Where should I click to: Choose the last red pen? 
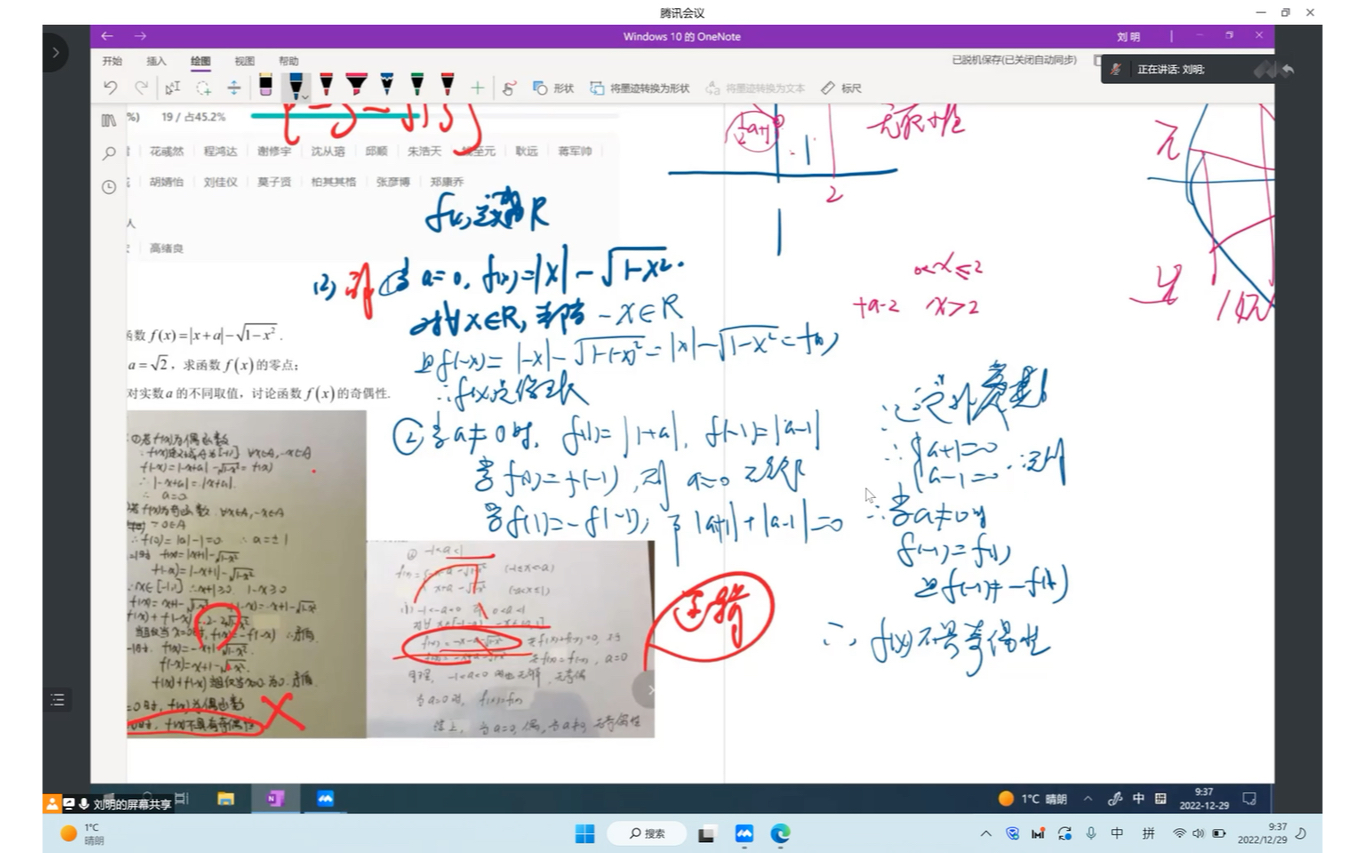[447, 85]
